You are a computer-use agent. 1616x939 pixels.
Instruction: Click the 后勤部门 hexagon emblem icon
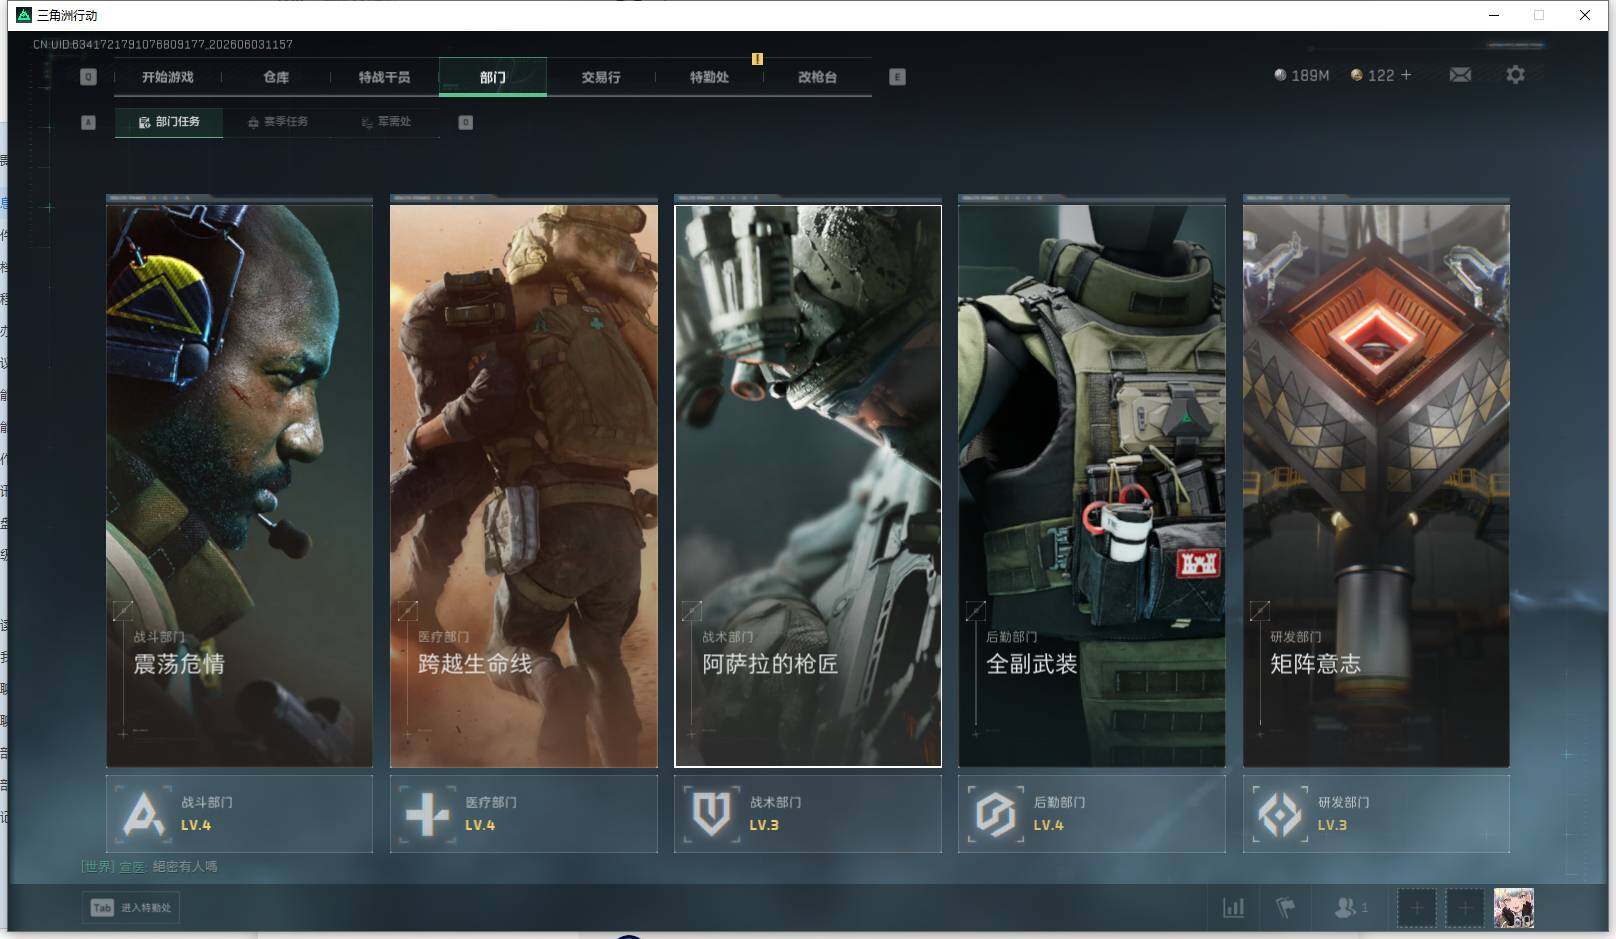[x=995, y=813]
